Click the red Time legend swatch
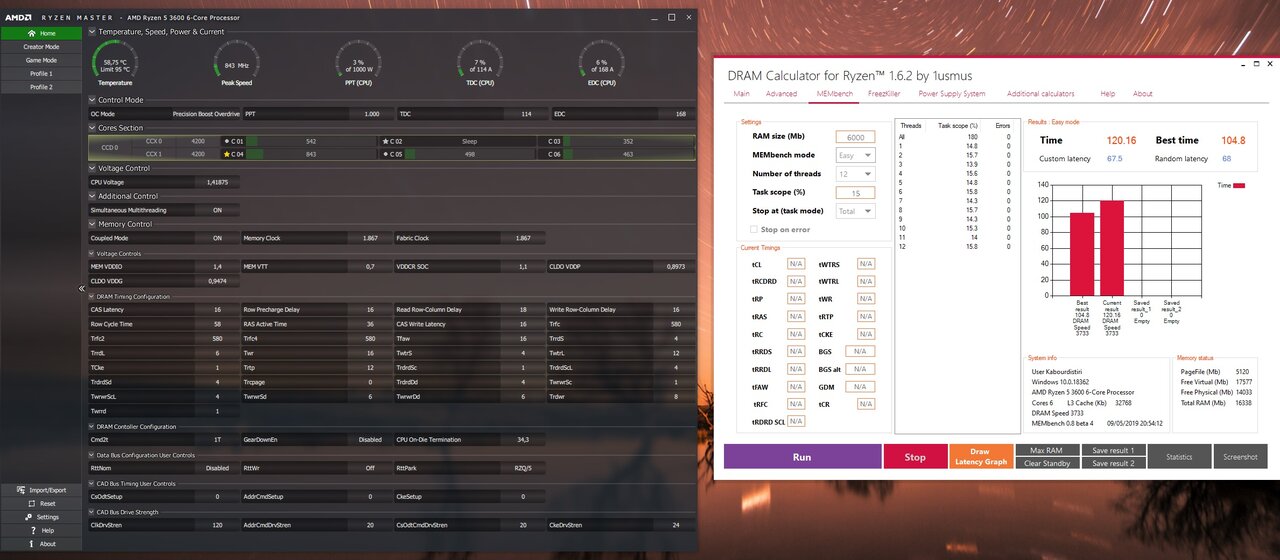Image resolution: width=1280 pixels, height=560 pixels. (1239, 185)
